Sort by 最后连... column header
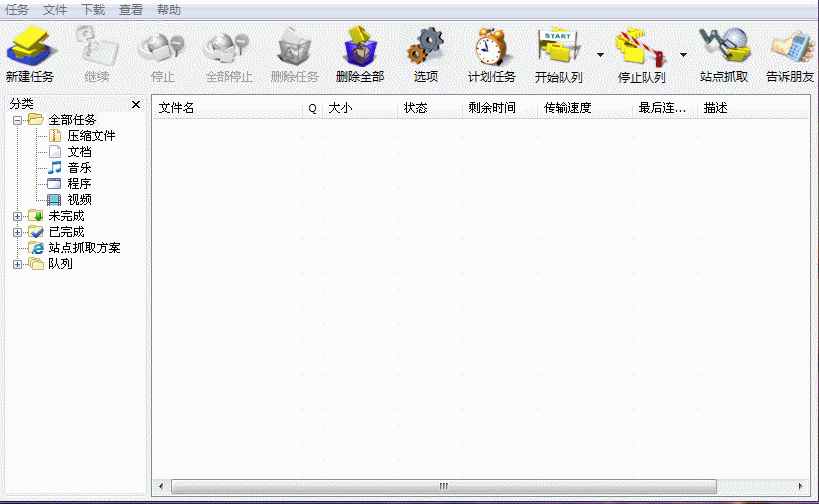This screenshot has width=819, height=504. (x=665, y=108)
